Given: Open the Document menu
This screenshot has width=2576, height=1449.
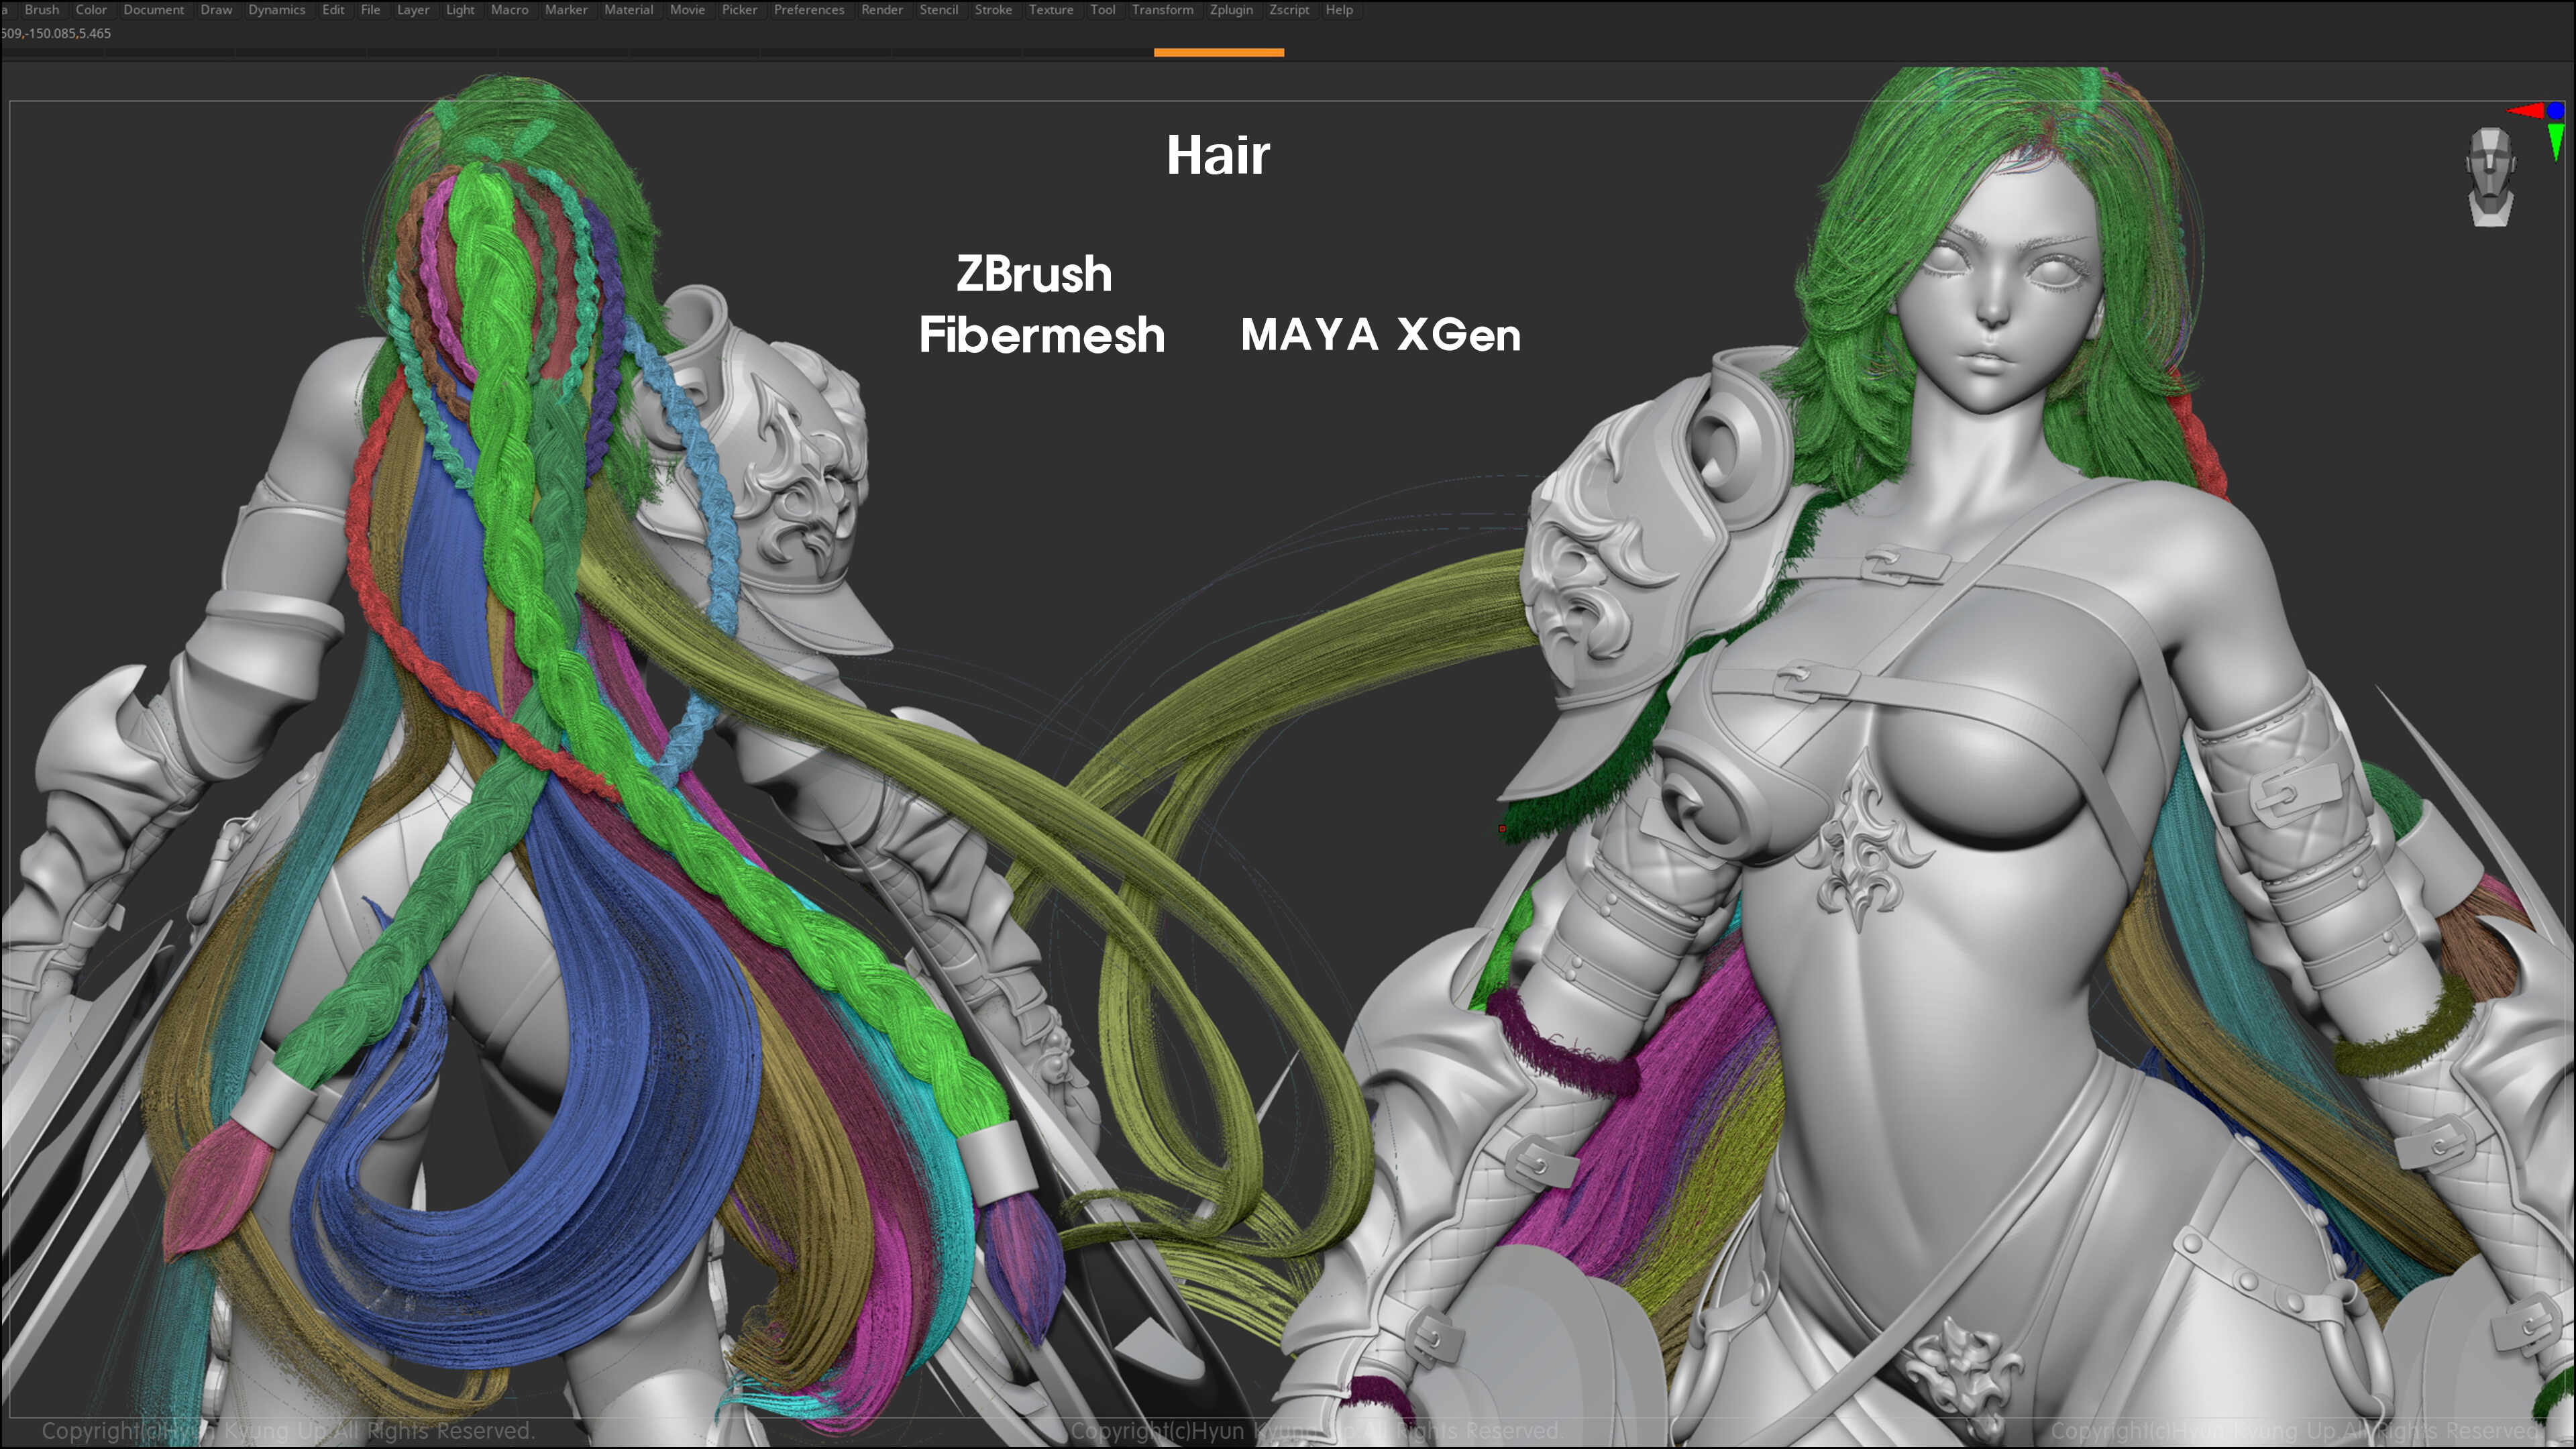Looking at the screenshot, I should point(154,10).
